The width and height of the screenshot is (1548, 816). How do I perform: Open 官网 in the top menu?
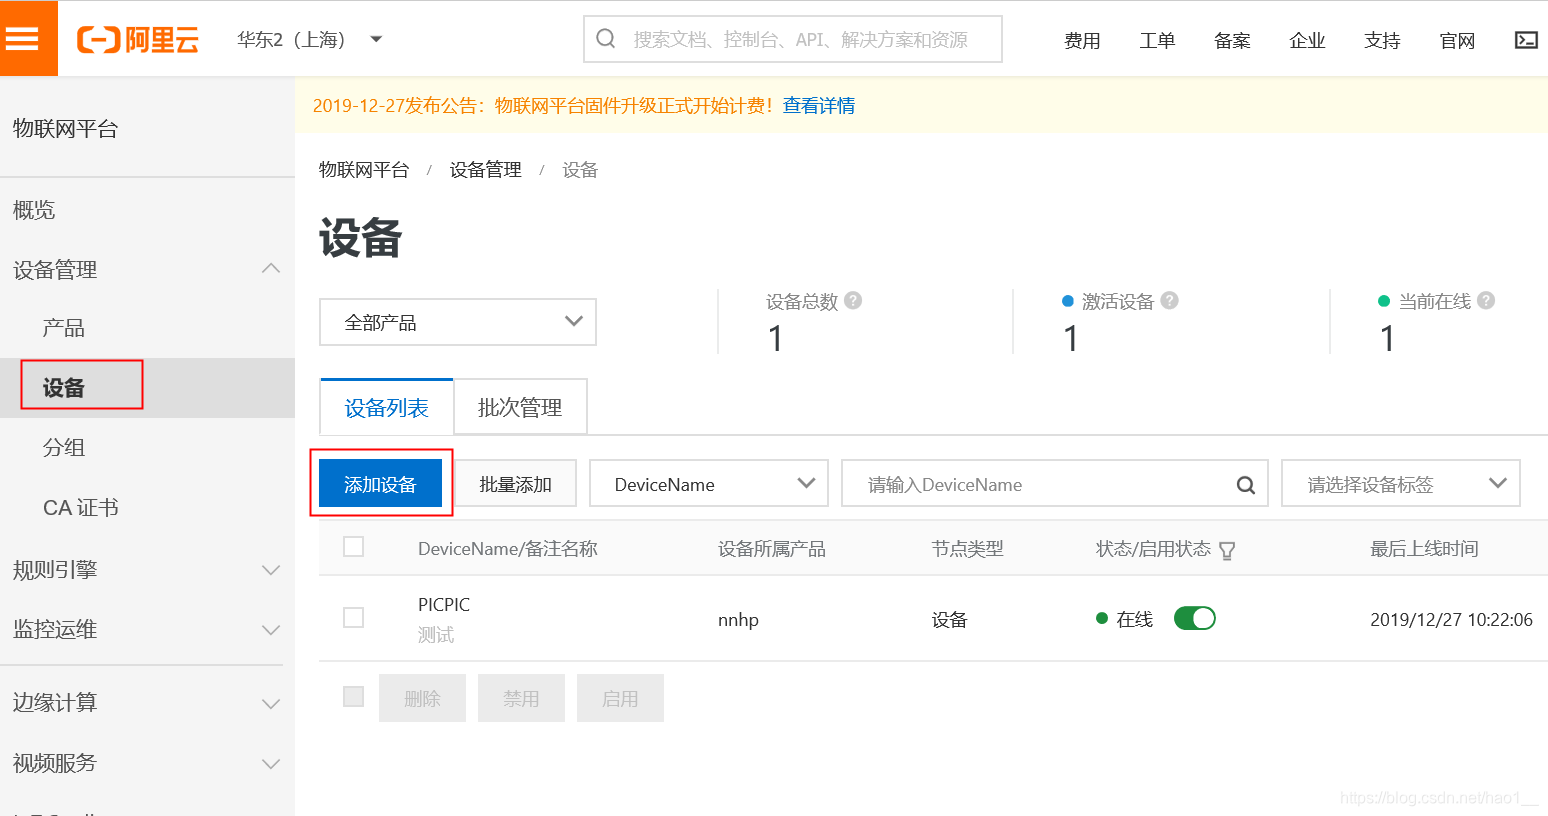coord(1457,41)
